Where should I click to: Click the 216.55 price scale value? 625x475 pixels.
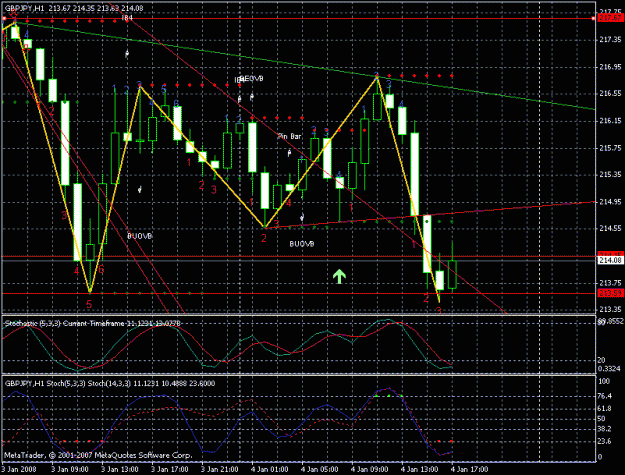point(610,94)
